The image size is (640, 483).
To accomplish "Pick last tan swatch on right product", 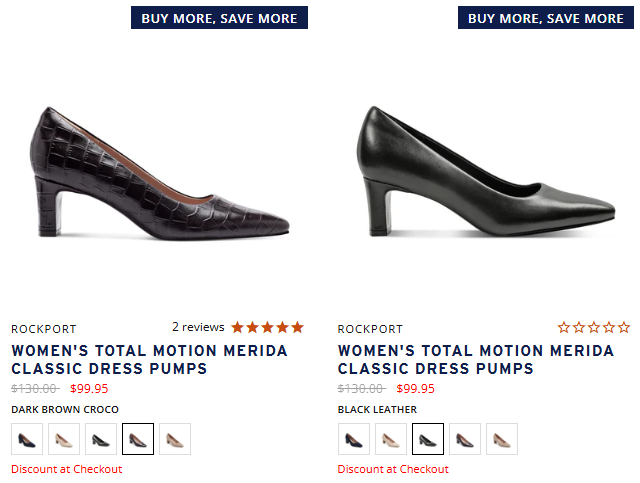I will pyautogui.click(x=502, y=439).
